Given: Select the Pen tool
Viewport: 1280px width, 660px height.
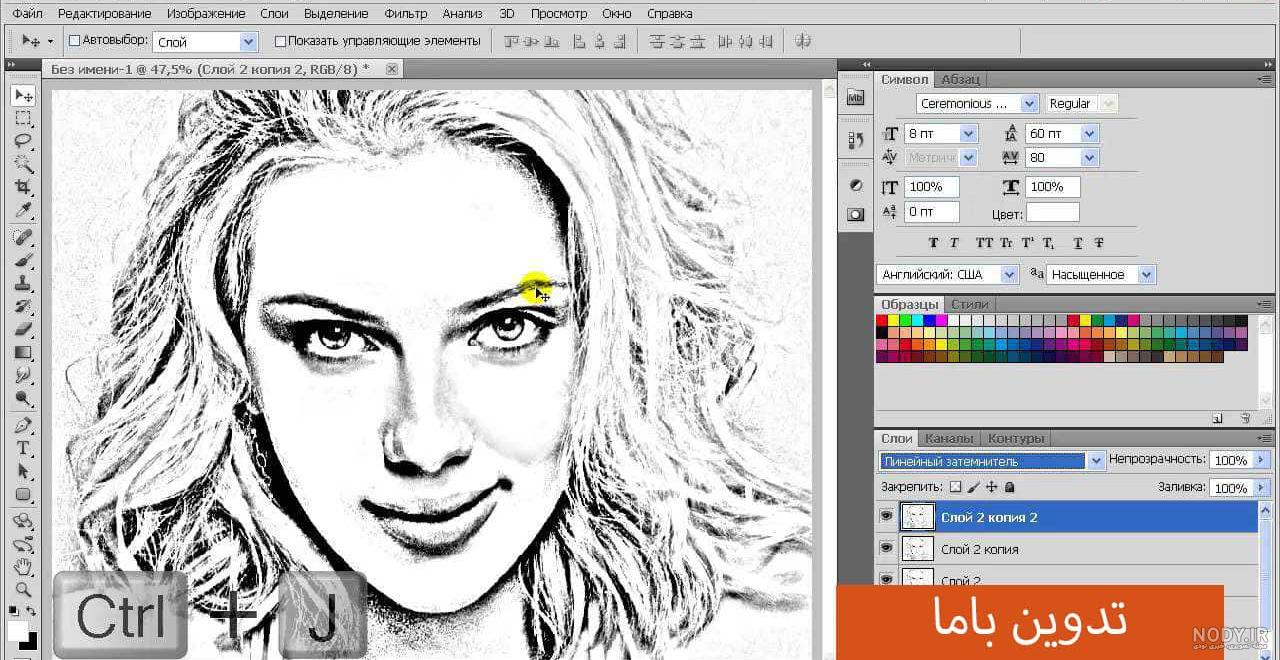Looking at the screenshot, I should tap(22, 425).
